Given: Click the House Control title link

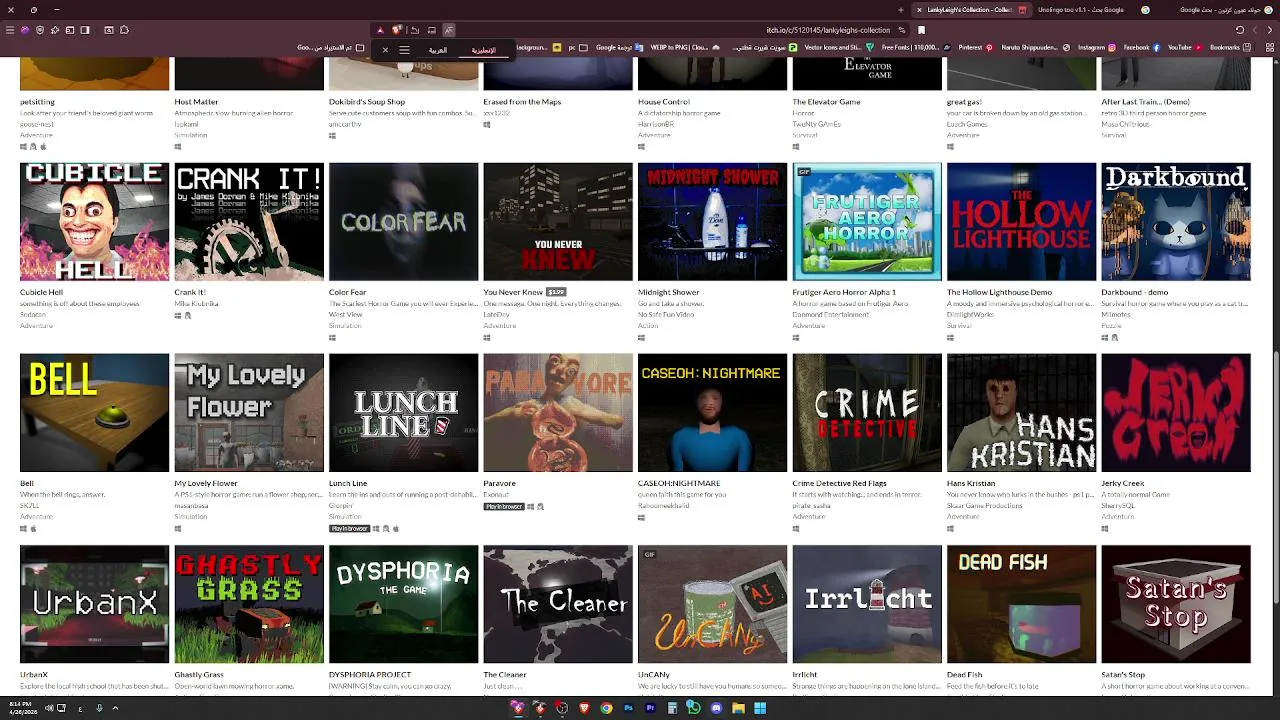Looking at the screenshot, I should click(x=664, y=102).
